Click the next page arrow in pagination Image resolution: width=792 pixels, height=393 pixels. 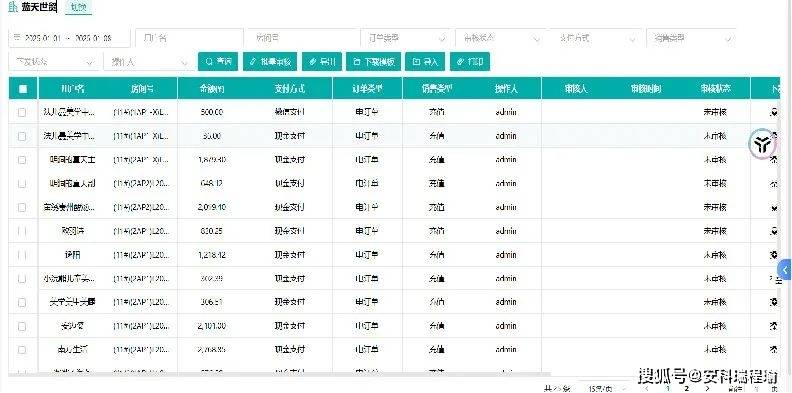click(707, 388)
